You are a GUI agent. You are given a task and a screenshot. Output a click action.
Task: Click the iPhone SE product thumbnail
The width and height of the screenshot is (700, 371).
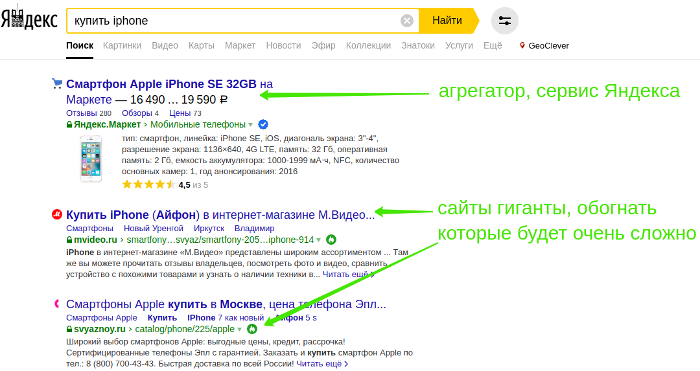[x=91, y=158]
